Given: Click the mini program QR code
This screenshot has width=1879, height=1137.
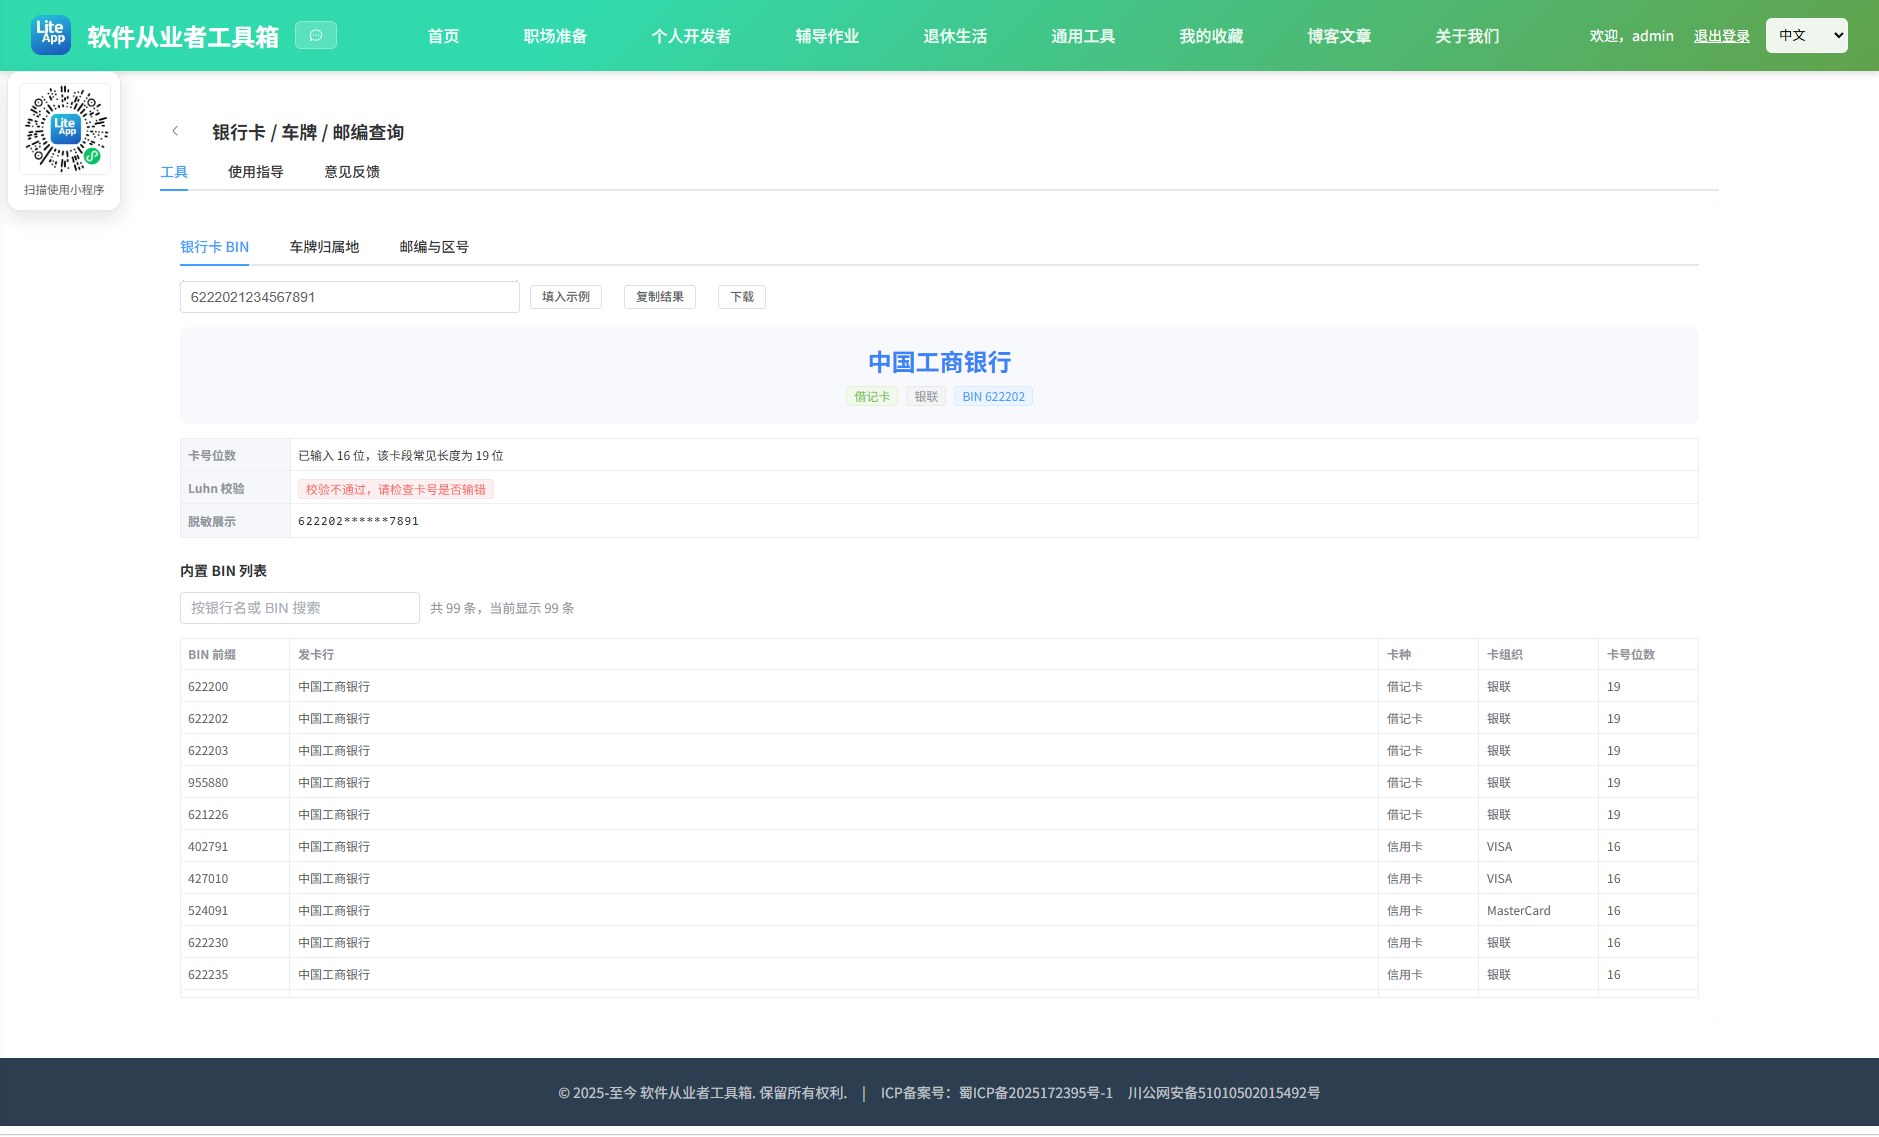Looking at the screenshot, I should (x=65, y=129).
